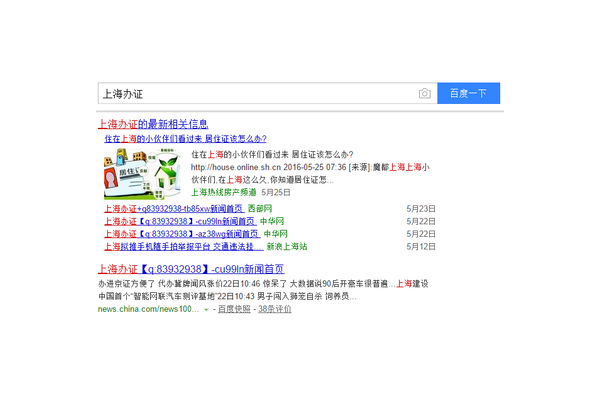The width and height of the screenshot is (600, 400).
Task: Open the tb85xw 新闻首页 link from 西部网
Action: [157, 208]
